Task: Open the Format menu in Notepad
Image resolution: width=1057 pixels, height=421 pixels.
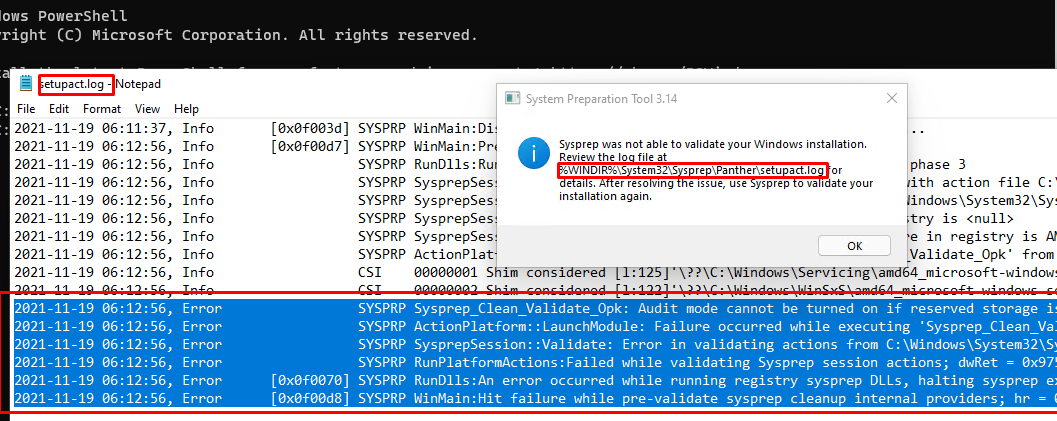Action: [x=102, y=108]
